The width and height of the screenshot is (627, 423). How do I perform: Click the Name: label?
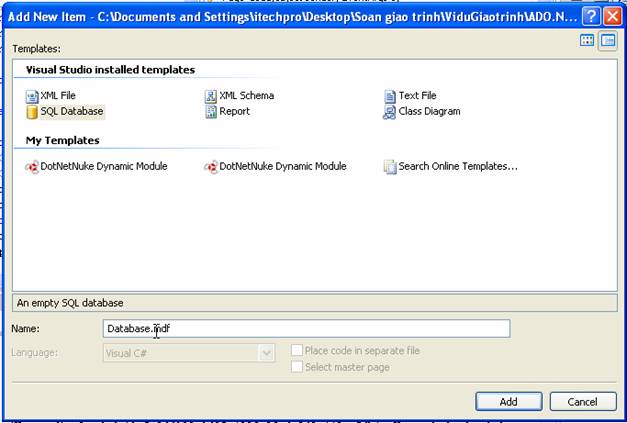coord(25,329)
